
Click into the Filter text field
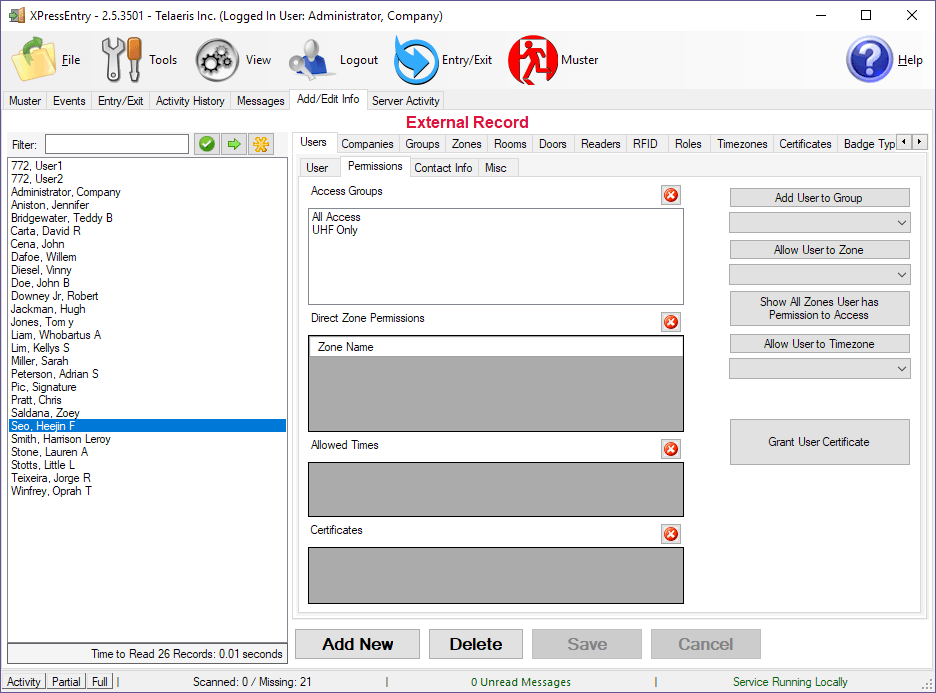tap(116, 144)
